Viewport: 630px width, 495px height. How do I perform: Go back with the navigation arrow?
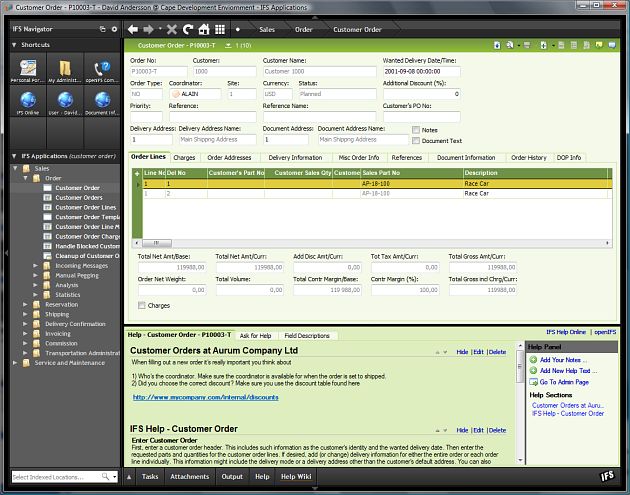pos(133,29)
